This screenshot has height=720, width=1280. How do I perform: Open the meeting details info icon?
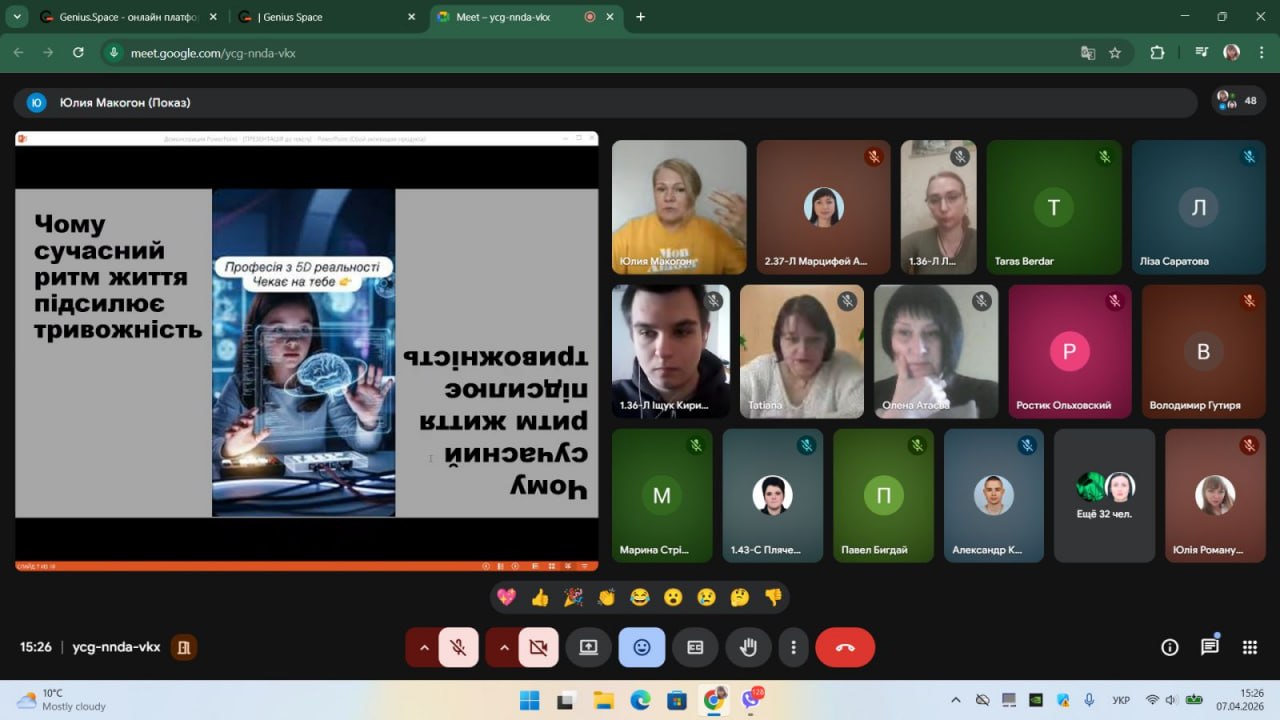tap(1169, 647)
